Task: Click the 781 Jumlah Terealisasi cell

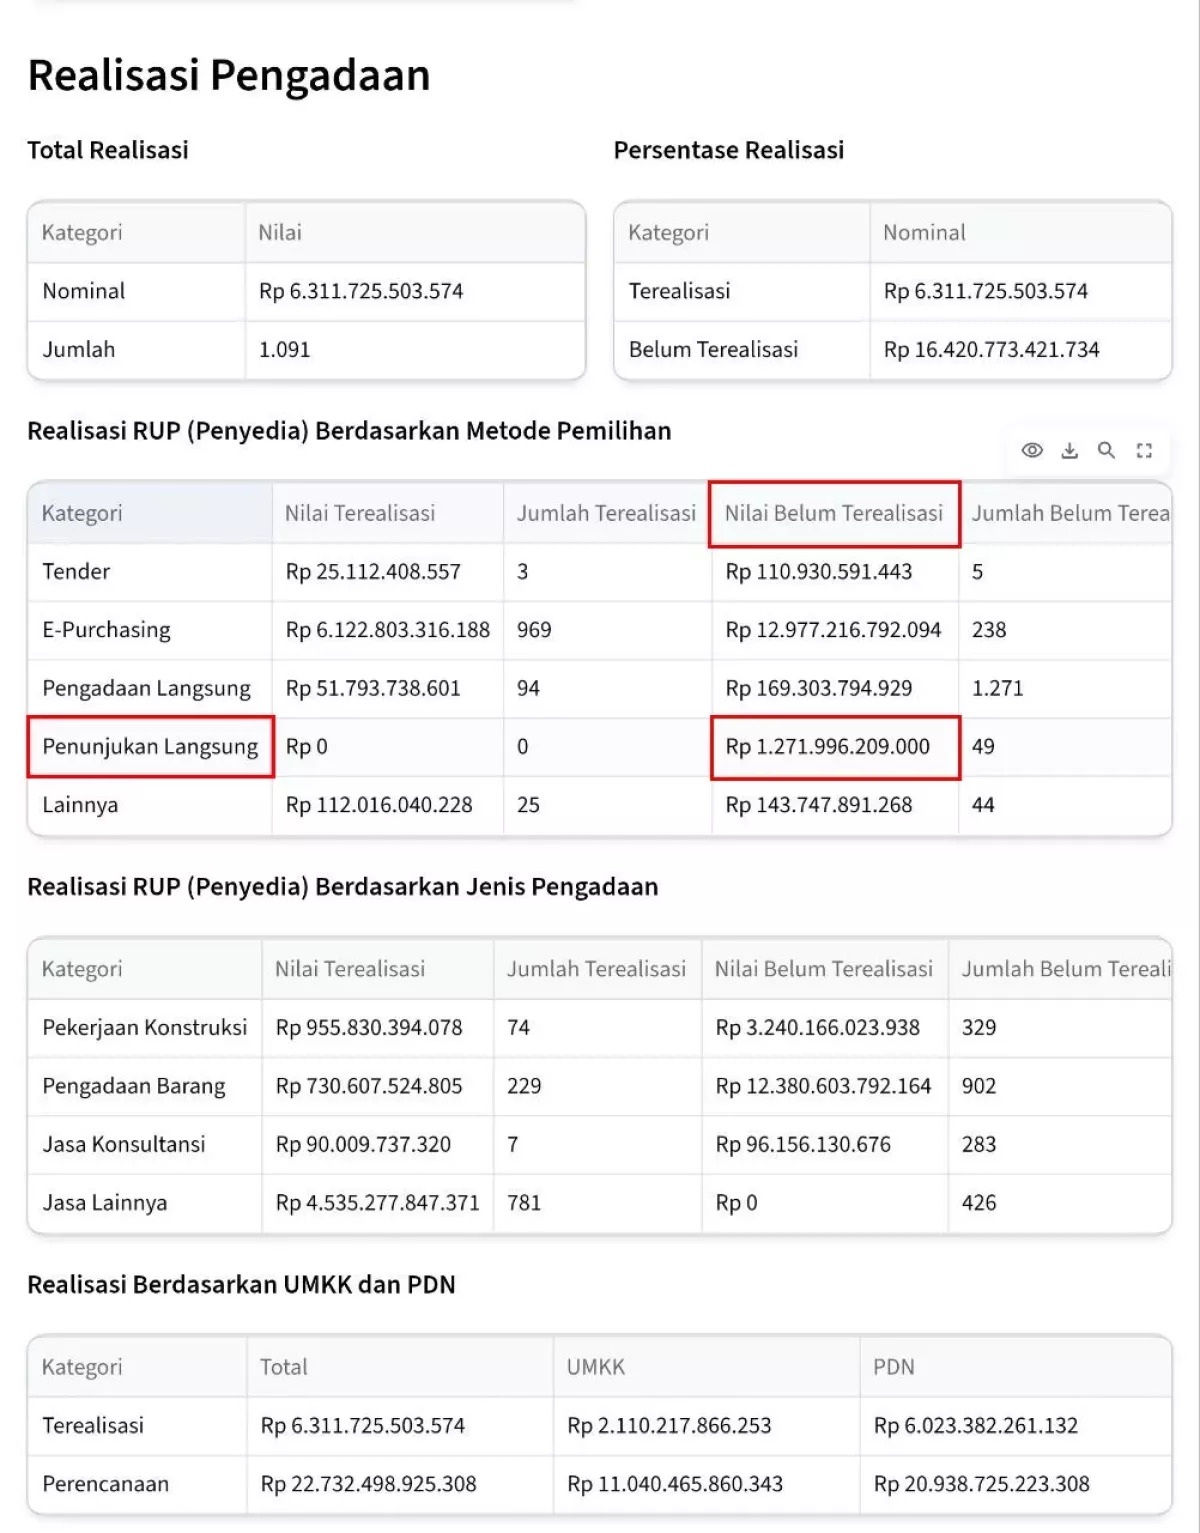Action: 597,1203
